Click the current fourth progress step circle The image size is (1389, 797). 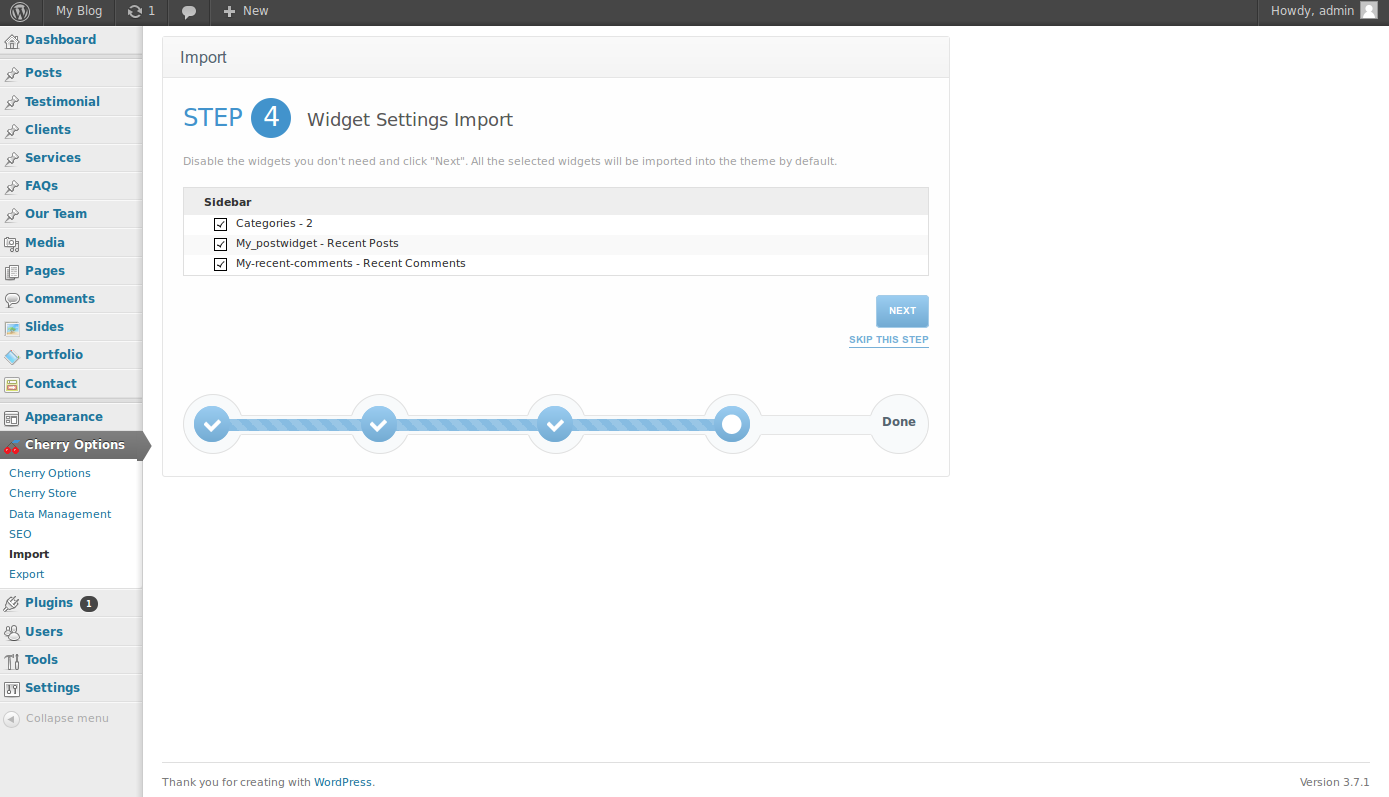click(732, 424)
